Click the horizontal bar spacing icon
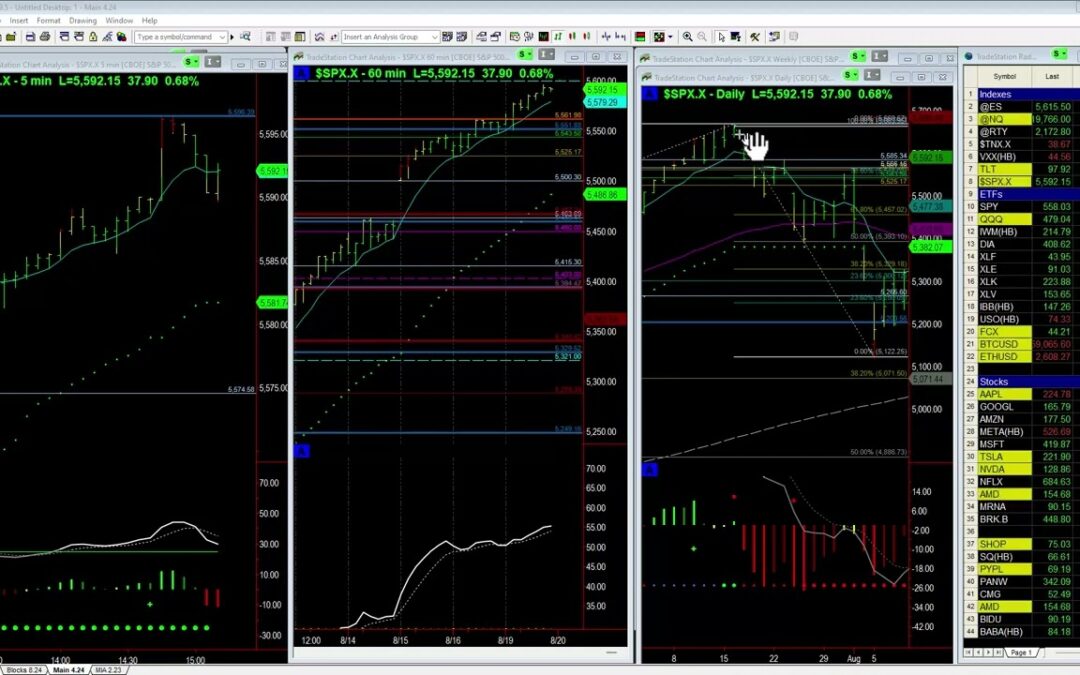 pyautogui.click(x=621, y=37)
